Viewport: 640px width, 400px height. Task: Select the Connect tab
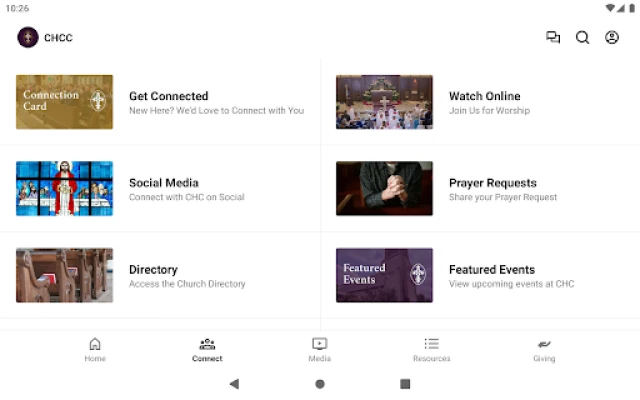point(207,349)
